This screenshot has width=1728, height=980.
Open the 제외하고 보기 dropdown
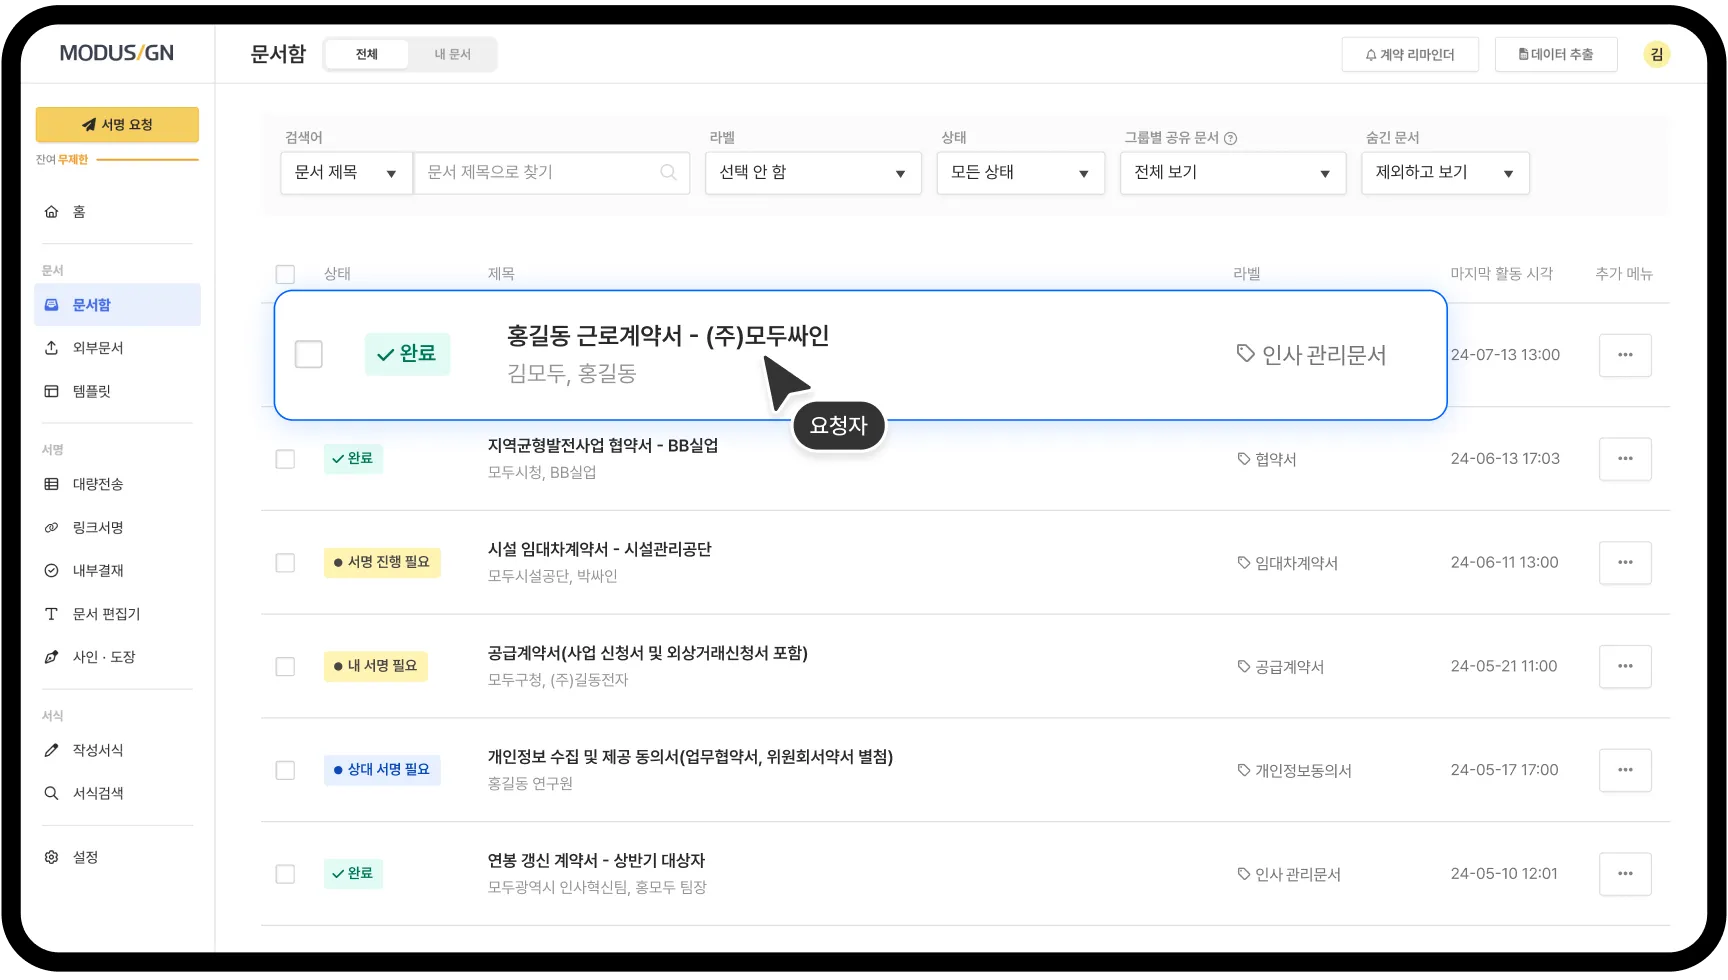(1444, 172)
